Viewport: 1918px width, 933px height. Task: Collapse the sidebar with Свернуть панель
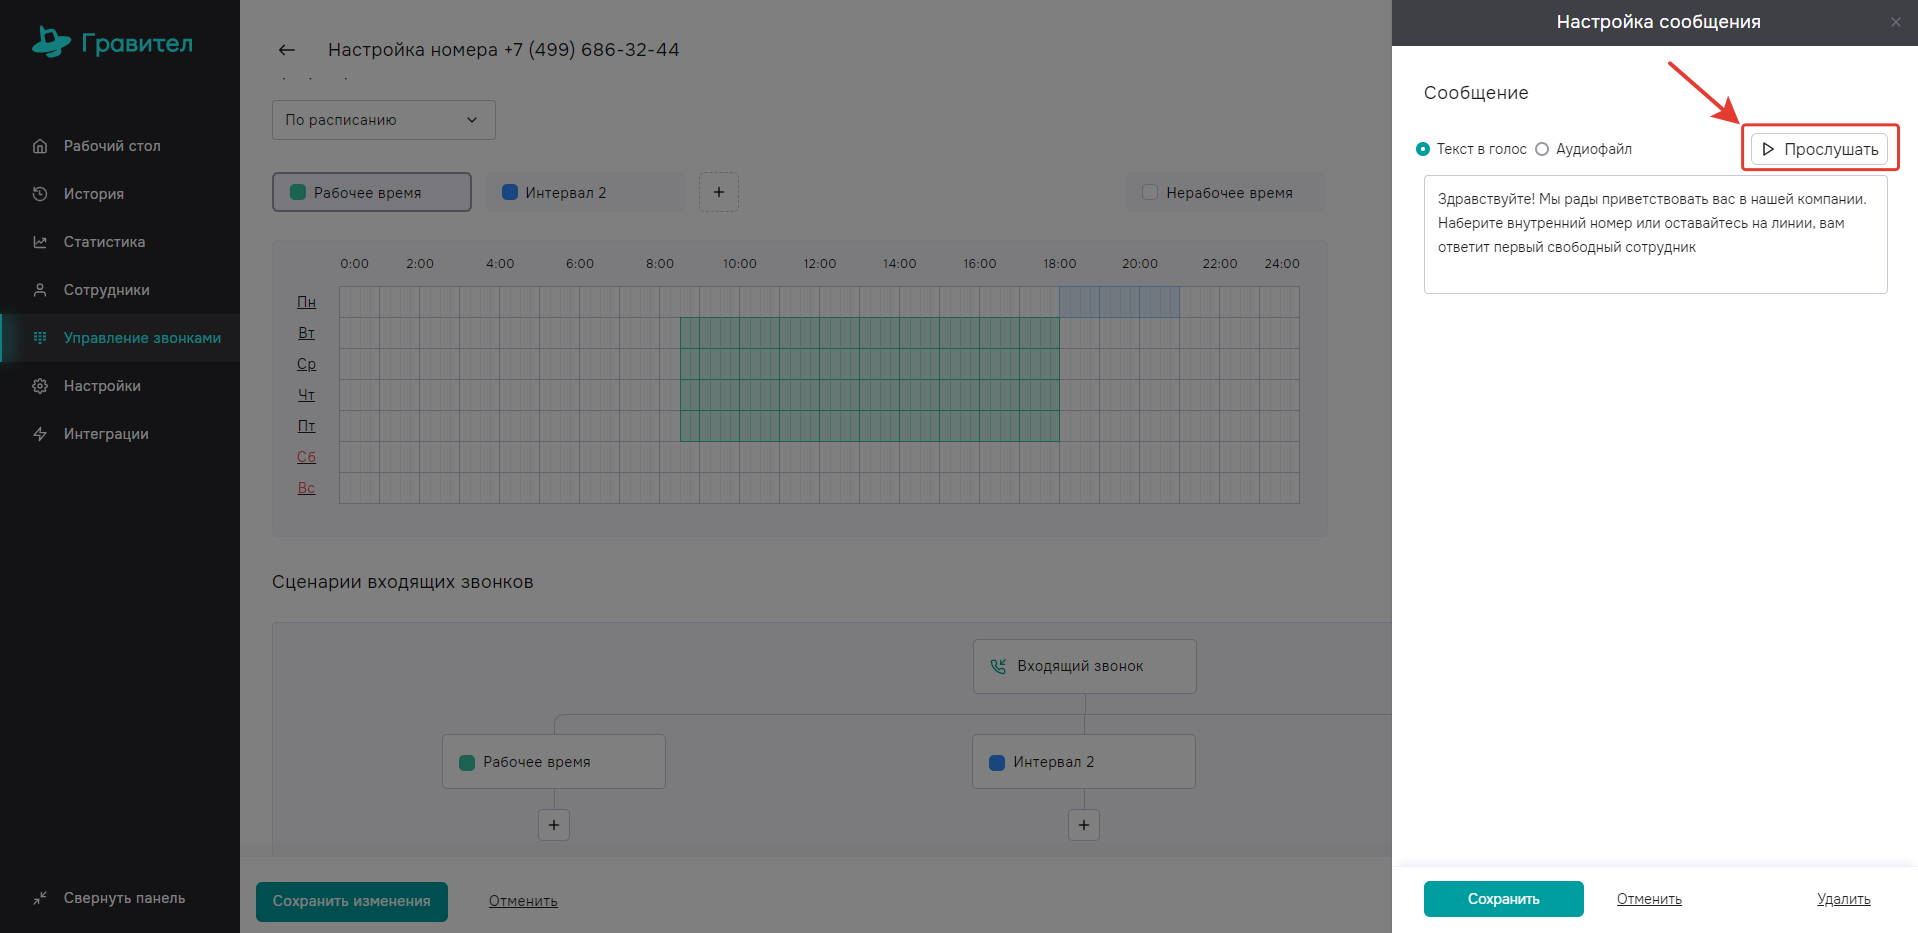click(x=110, y=898)
